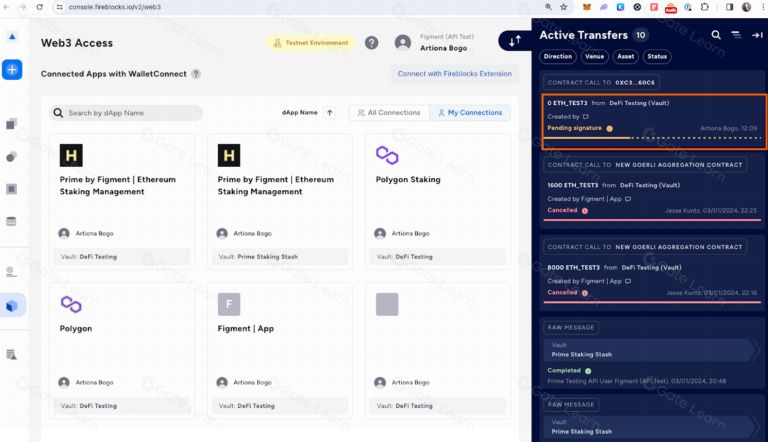
Task: Open the Polygon card title
Action: [x=76, y=329]
